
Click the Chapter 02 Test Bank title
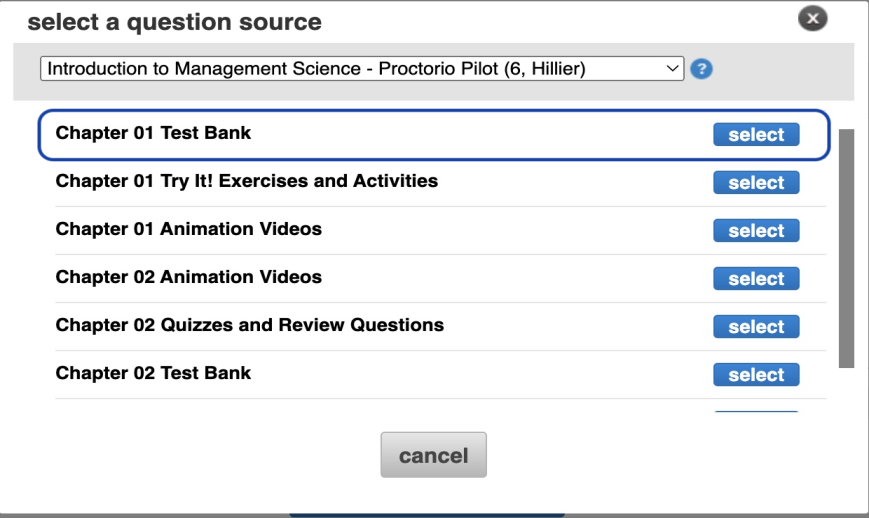point(153,373)
